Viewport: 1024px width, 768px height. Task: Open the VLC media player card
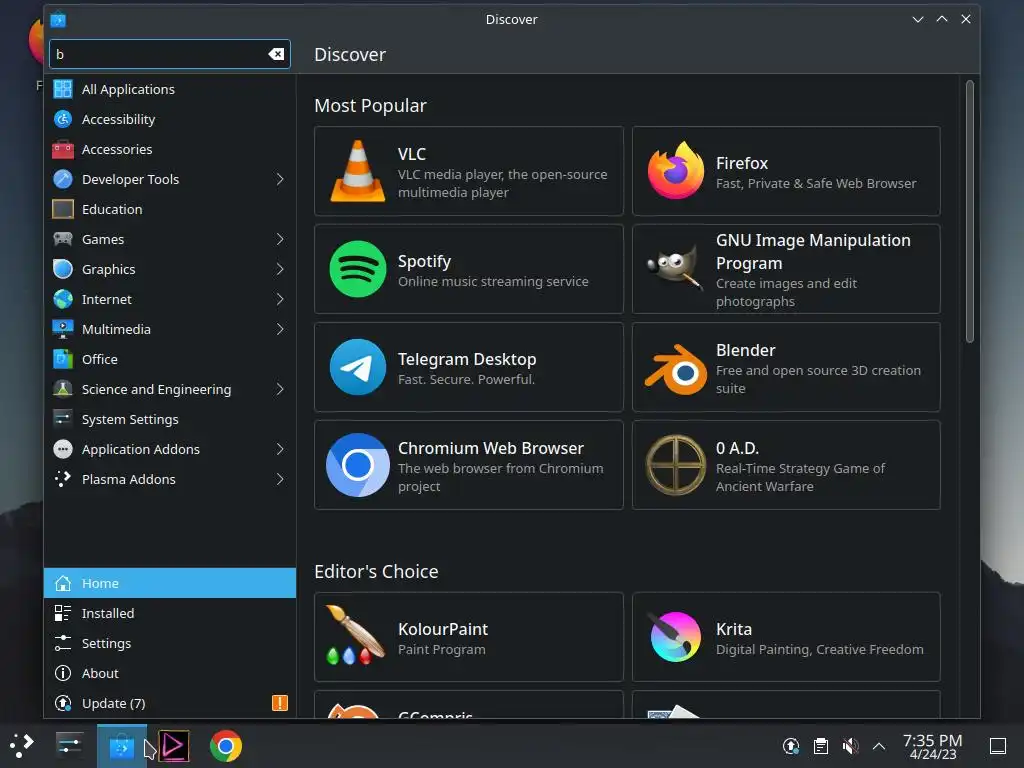tap(468, 171)
